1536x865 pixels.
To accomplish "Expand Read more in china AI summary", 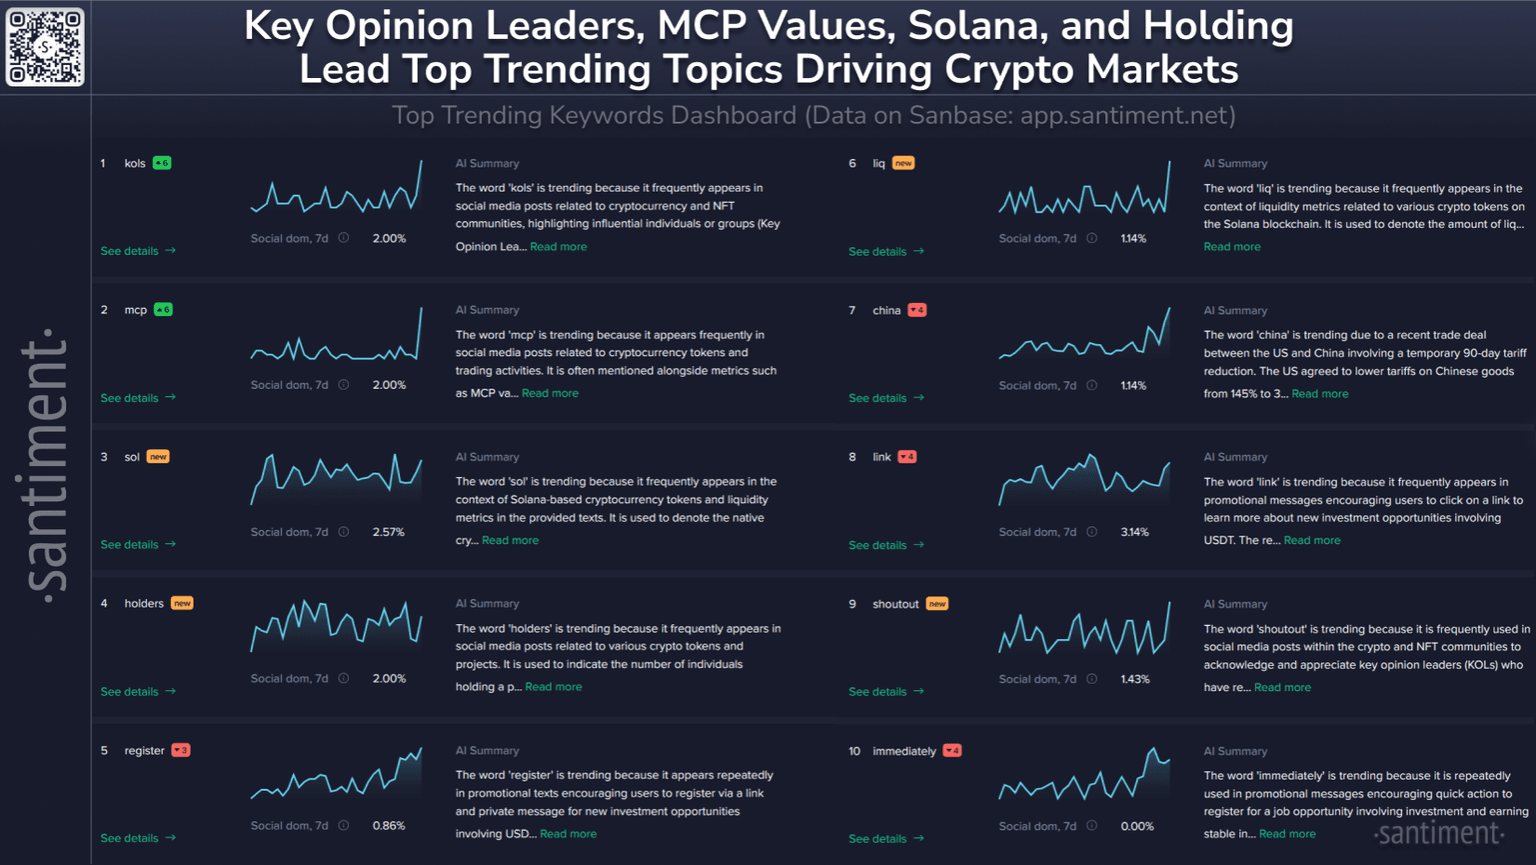I will point(1319,394).
